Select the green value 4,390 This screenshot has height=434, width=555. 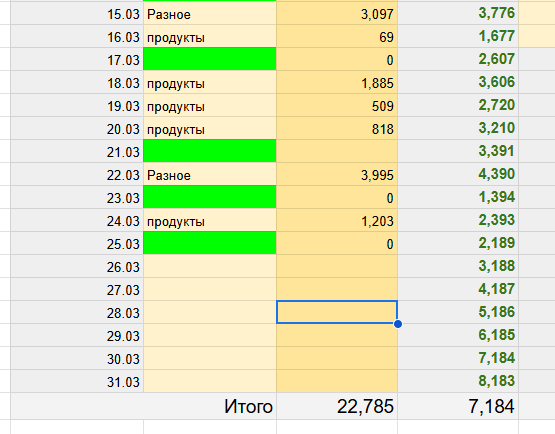[458, 175]
